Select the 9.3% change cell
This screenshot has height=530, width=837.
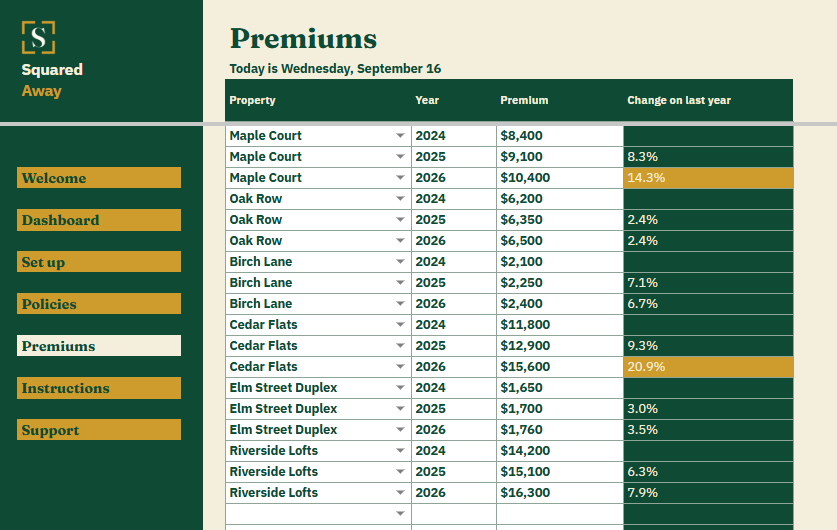pos(708,345)
